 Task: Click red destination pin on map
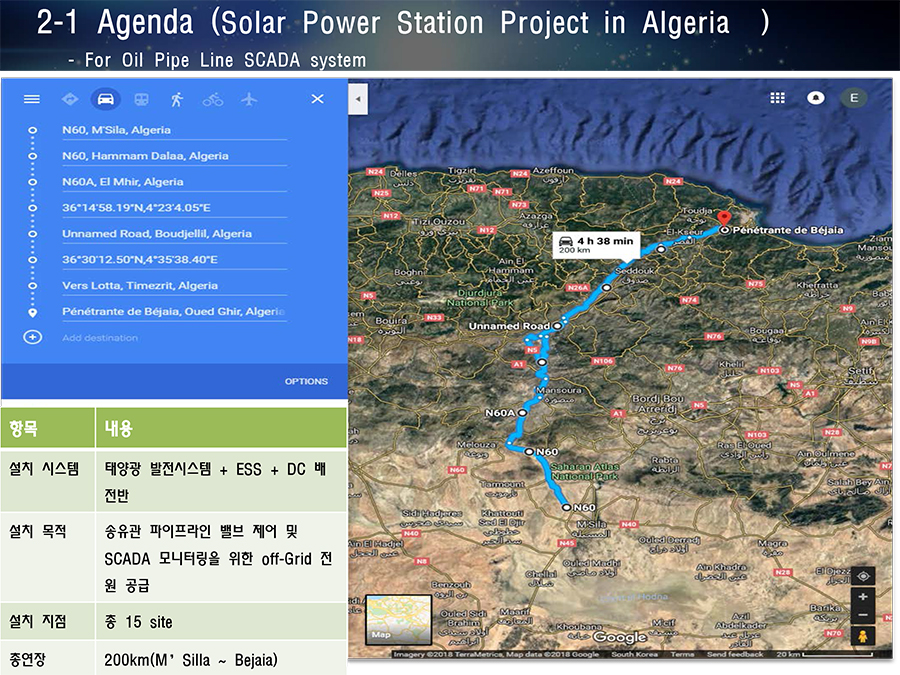pyautogui.click(x=724, y=218)
